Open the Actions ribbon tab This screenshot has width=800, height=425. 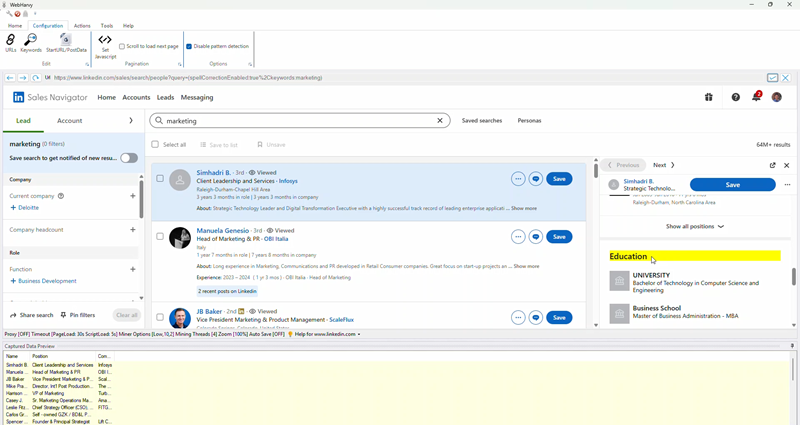[x=82, y=26]
